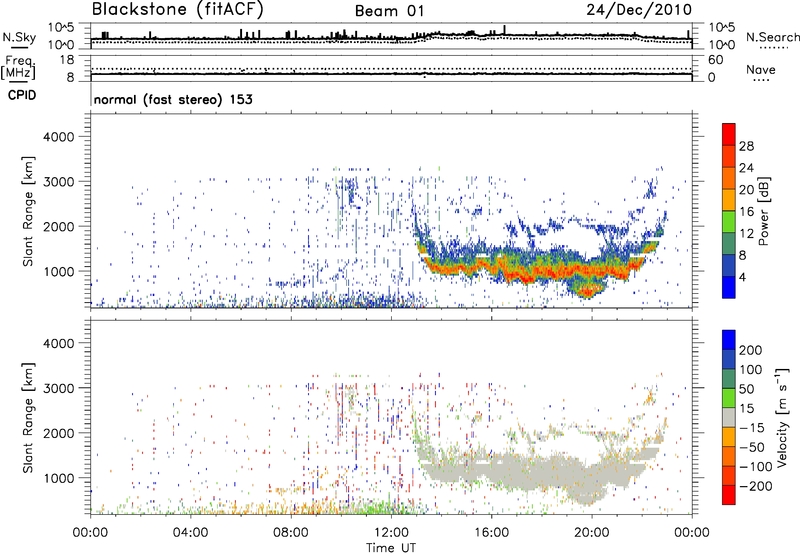Image resolution: width=800 pixels, height=554 pixels.
Task: Click the '60' tick on the Nave axis
Action: [715, 60]
